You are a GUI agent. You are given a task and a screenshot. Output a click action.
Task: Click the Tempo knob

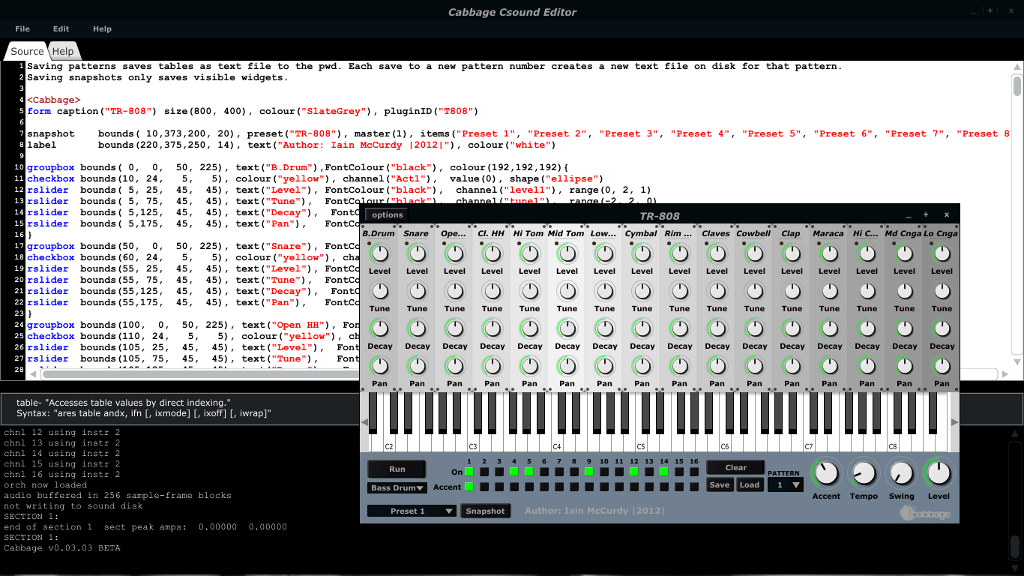[863, 474]
